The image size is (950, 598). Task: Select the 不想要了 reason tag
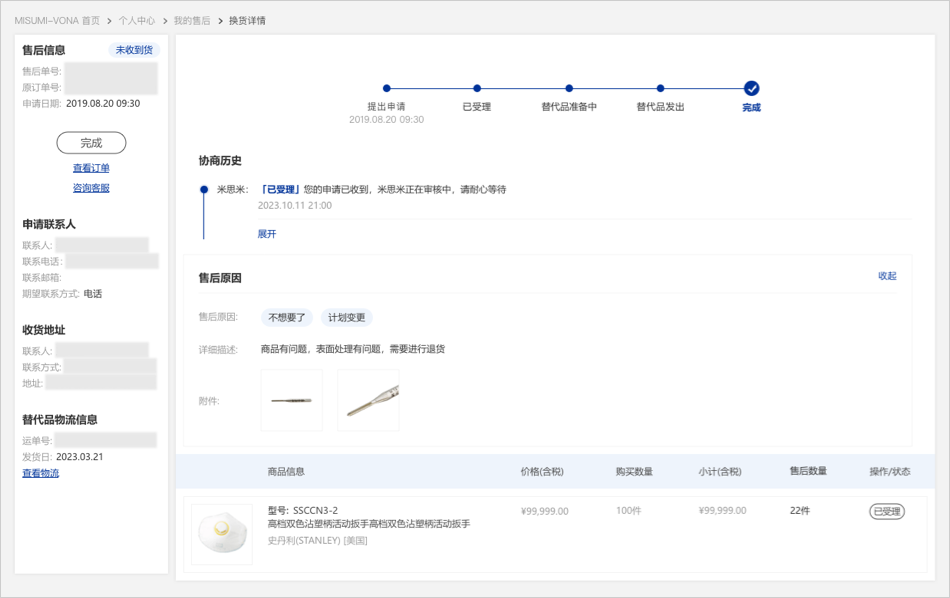pos(287,318)
